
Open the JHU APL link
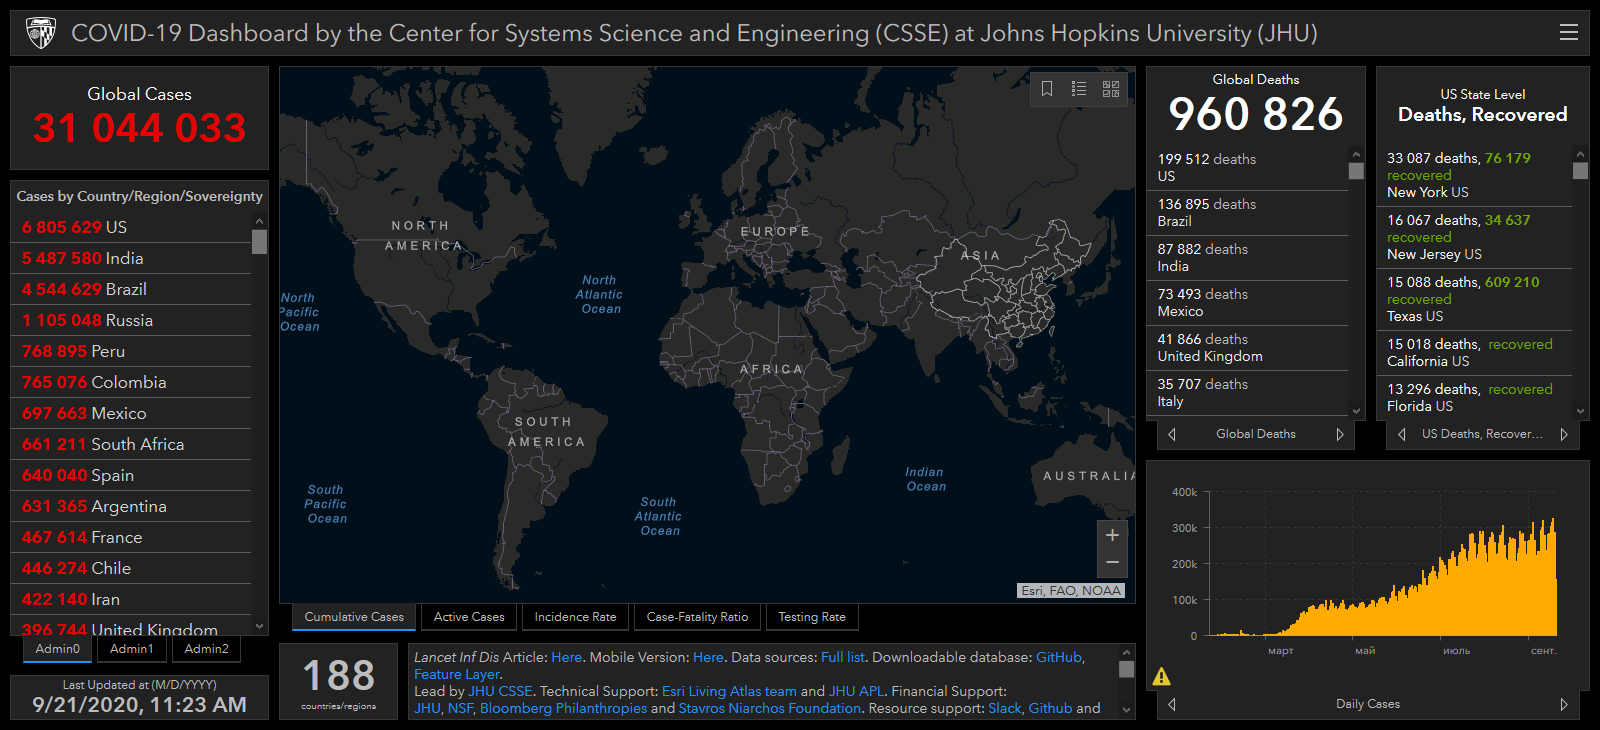click(x=857, y=691)
